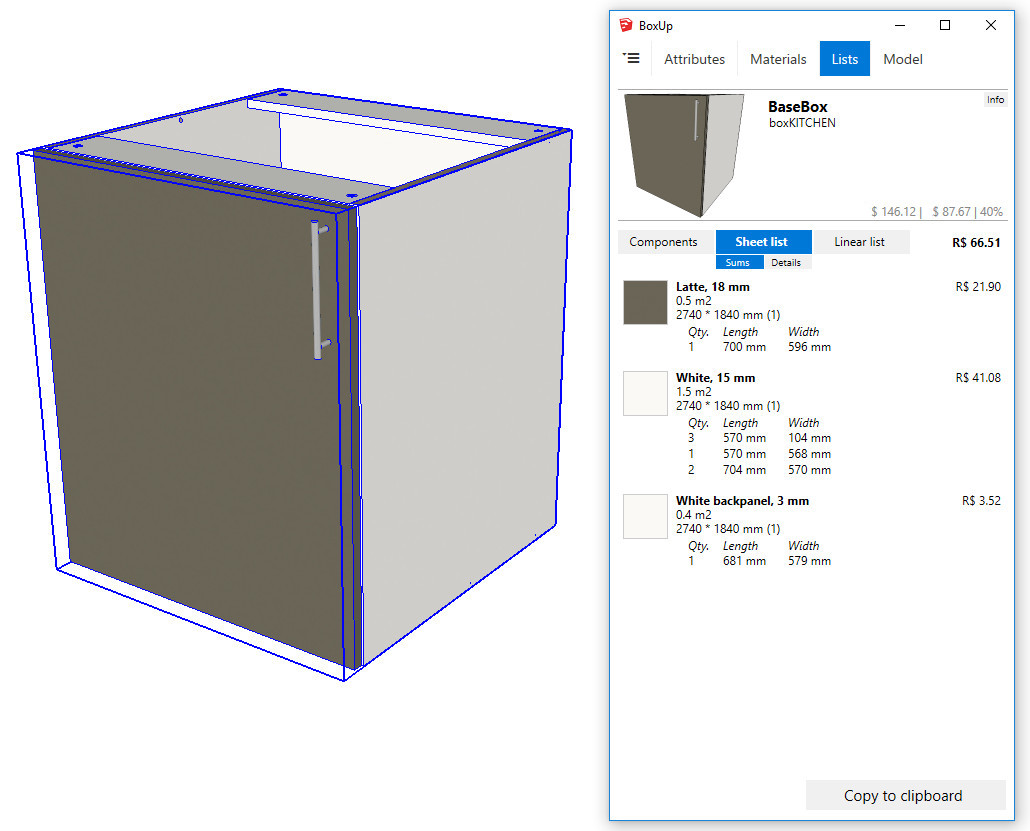
Task: Switch to the Attributes tab
Action: coord(694,58)
